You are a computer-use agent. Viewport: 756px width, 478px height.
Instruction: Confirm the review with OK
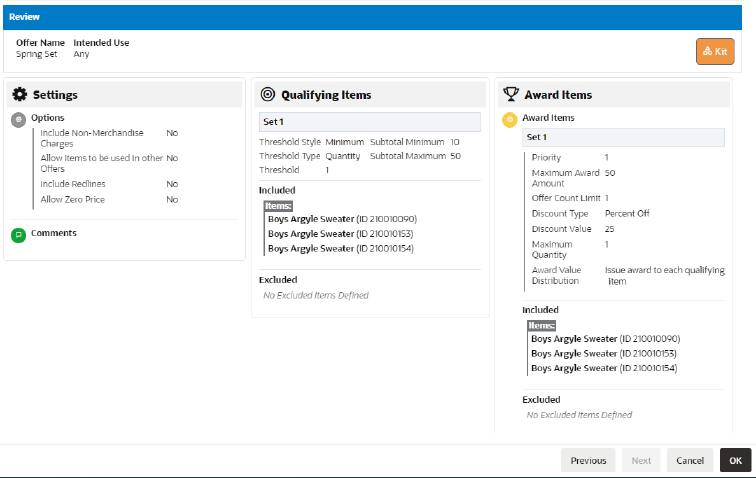[x=735, y=460]
